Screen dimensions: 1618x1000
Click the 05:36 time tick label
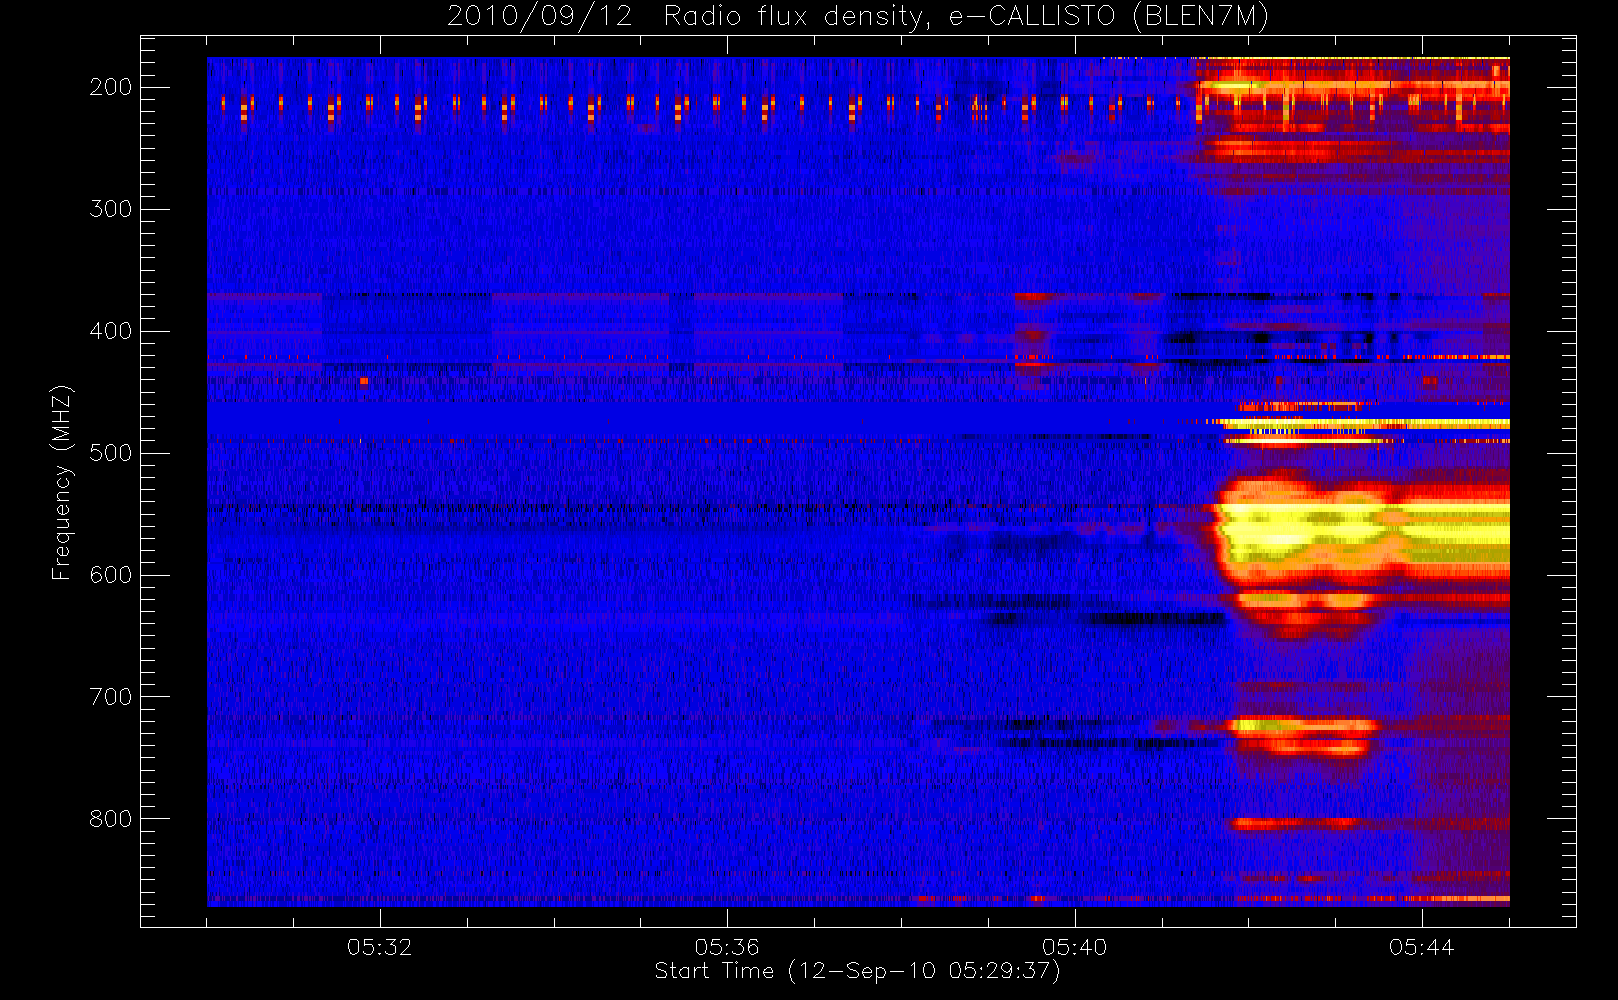pos(727,946)
